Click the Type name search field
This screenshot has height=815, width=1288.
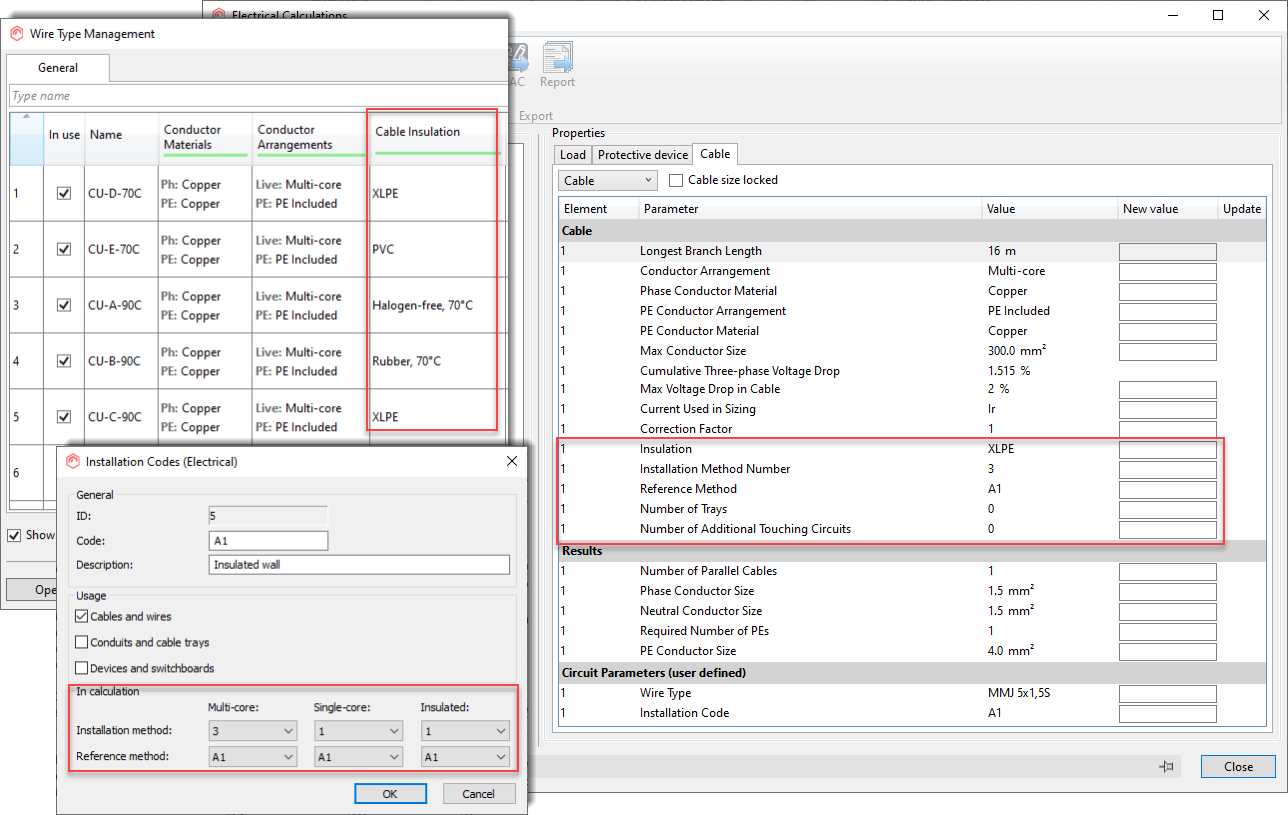tap(255, 96)
